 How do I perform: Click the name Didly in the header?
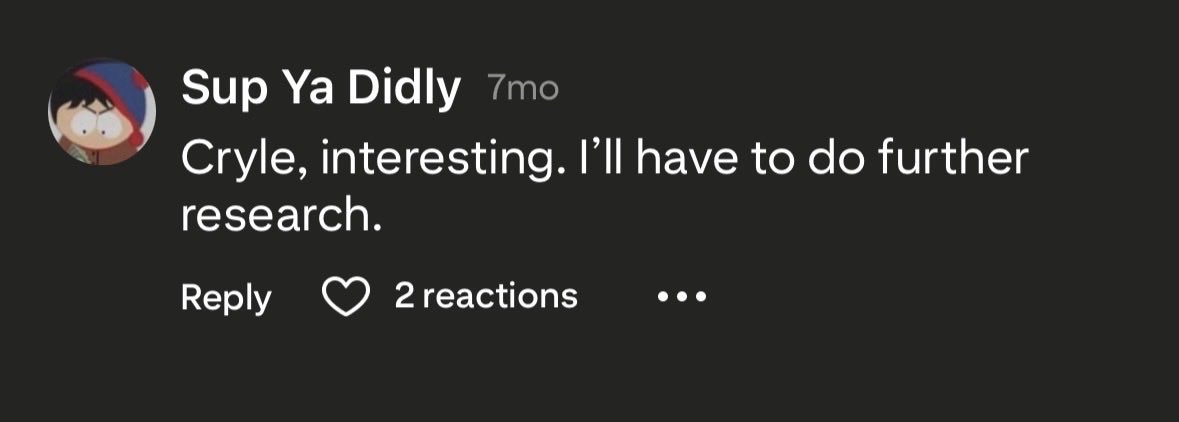pos(405,90)
